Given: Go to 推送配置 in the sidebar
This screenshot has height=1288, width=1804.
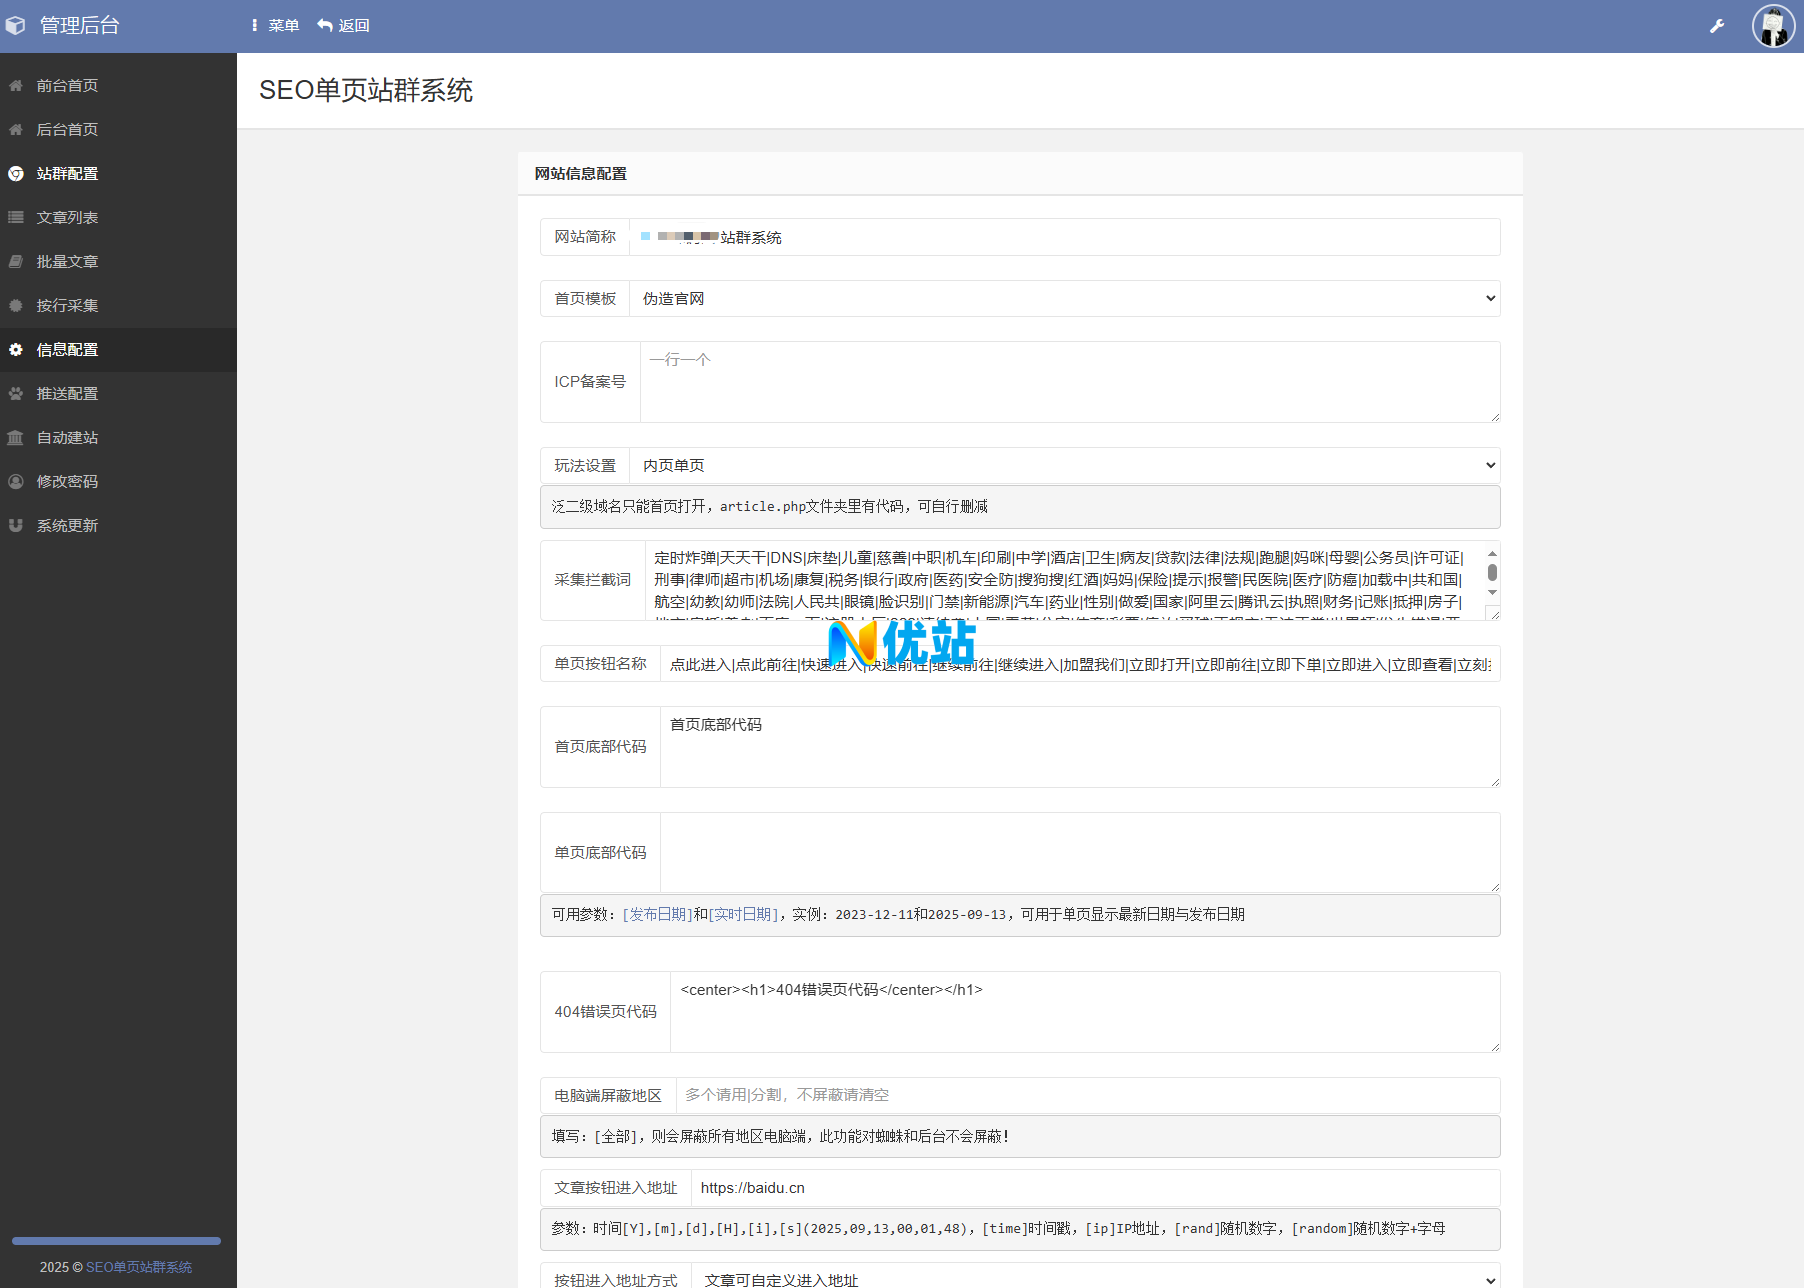Looking at the screenshot, I should coord(67,394).
